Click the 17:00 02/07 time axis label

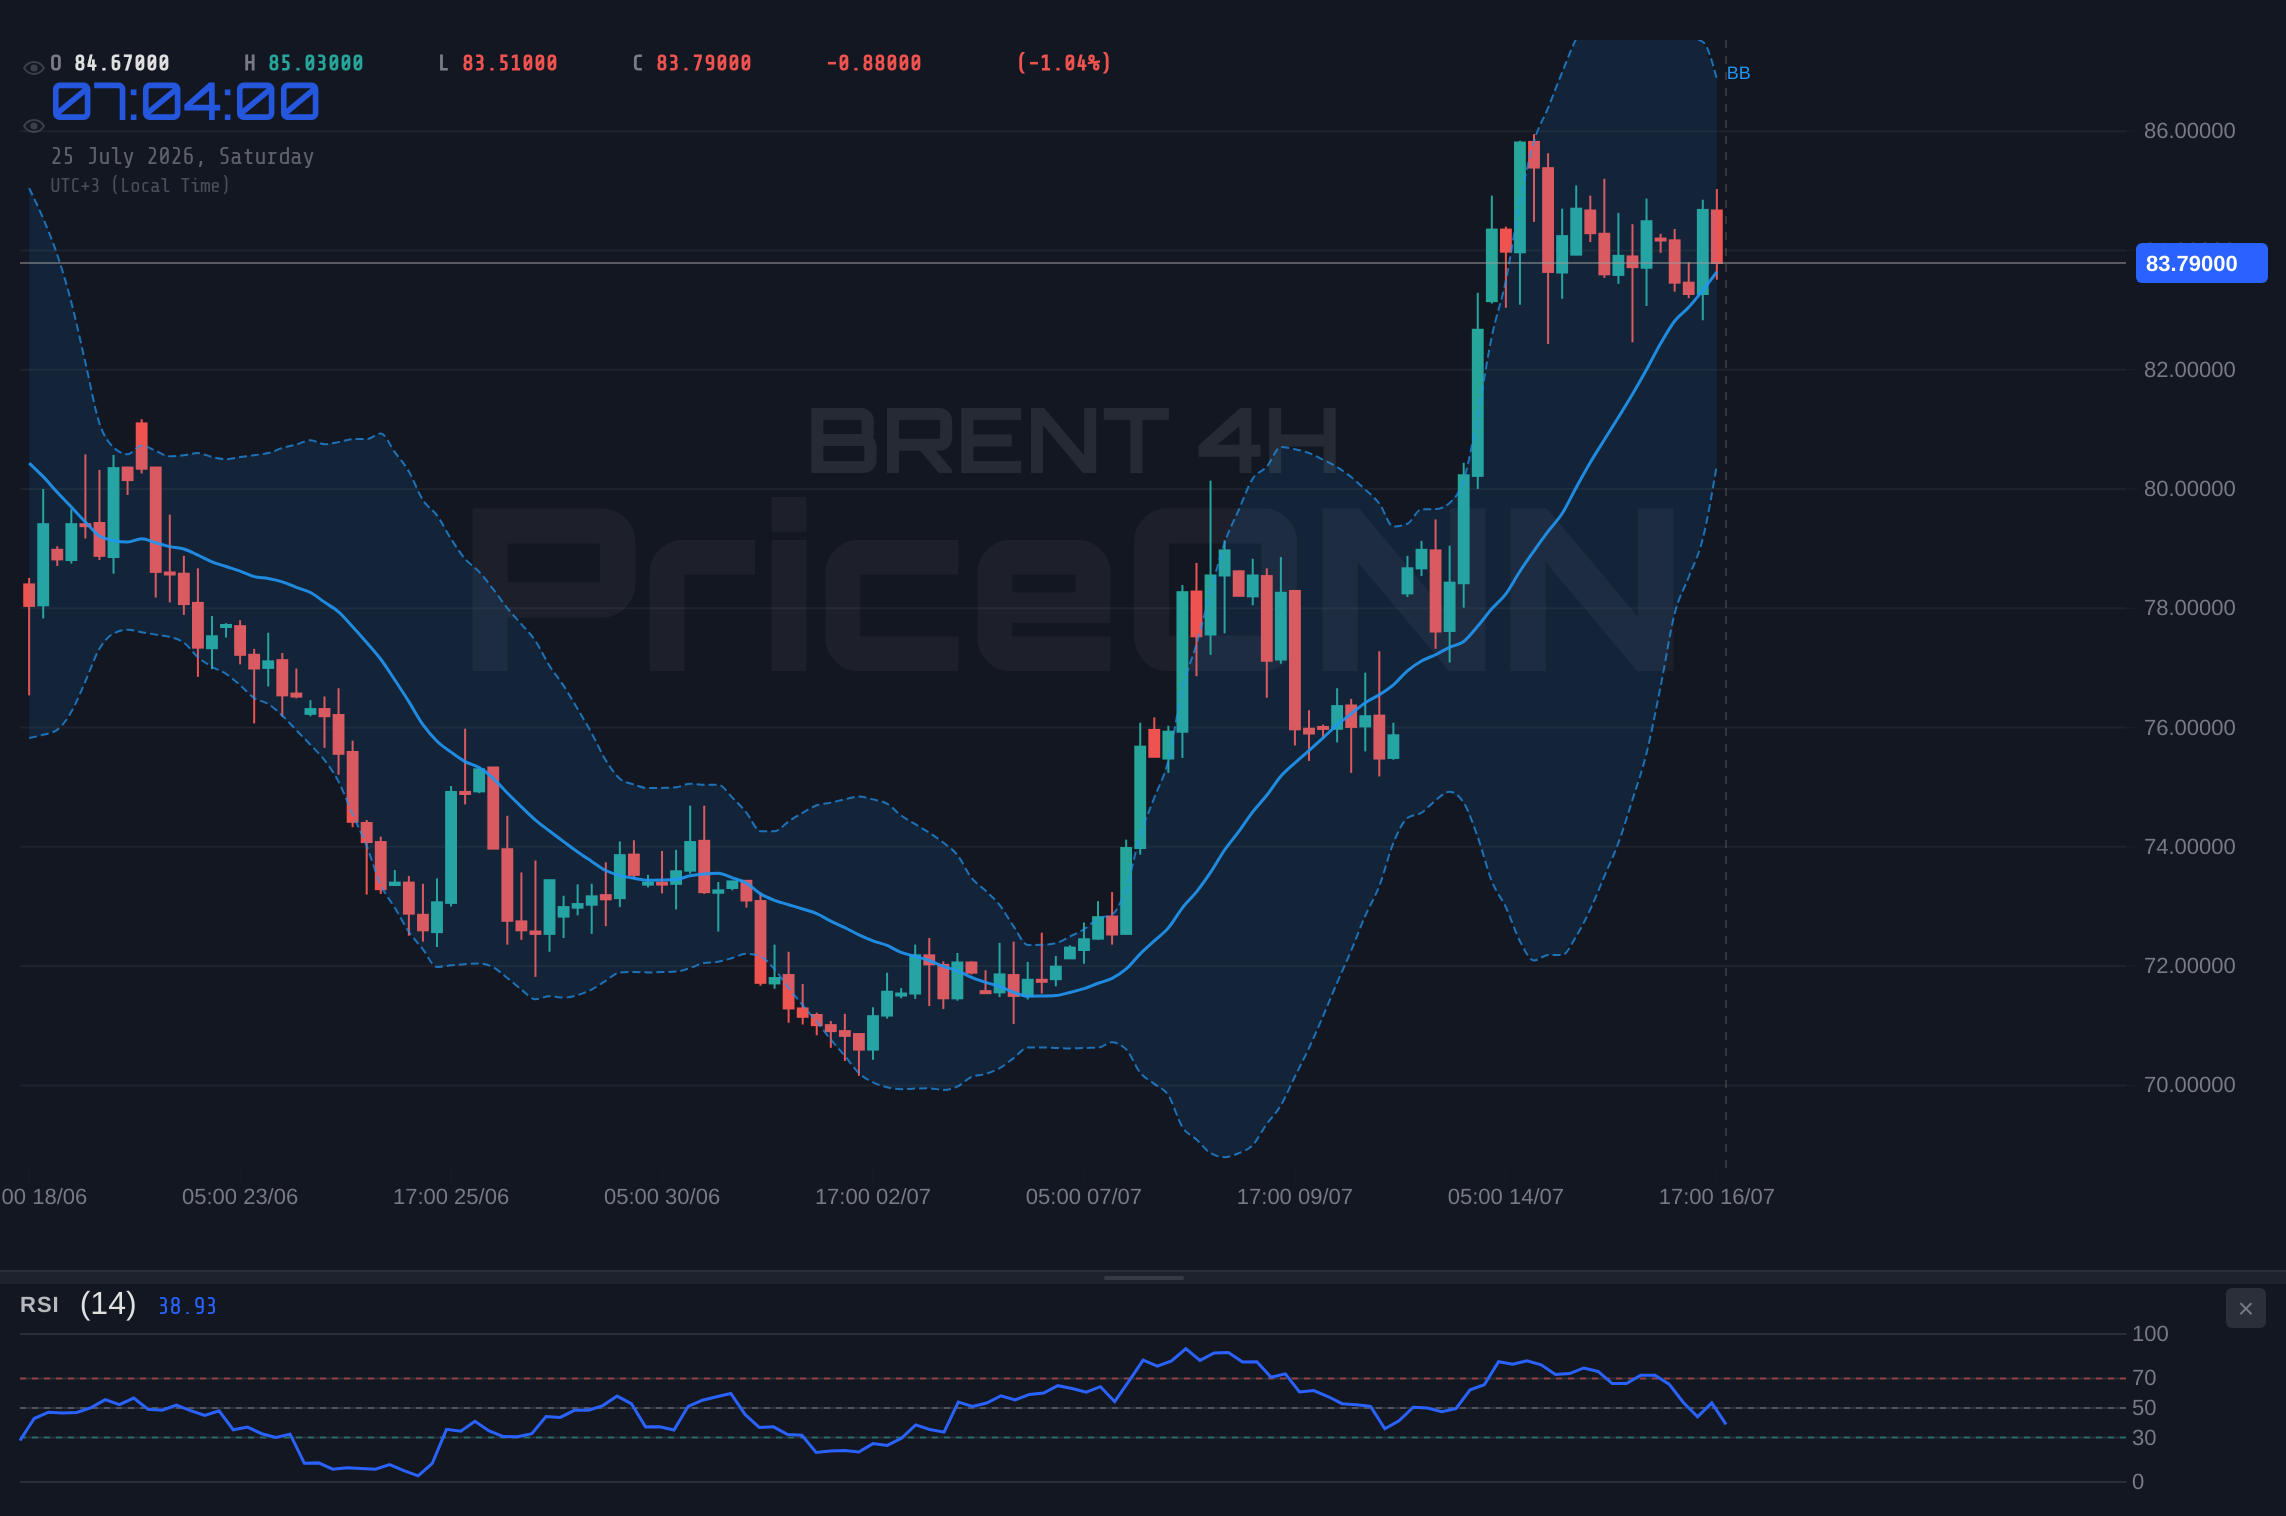click(x=873, y=1197)
